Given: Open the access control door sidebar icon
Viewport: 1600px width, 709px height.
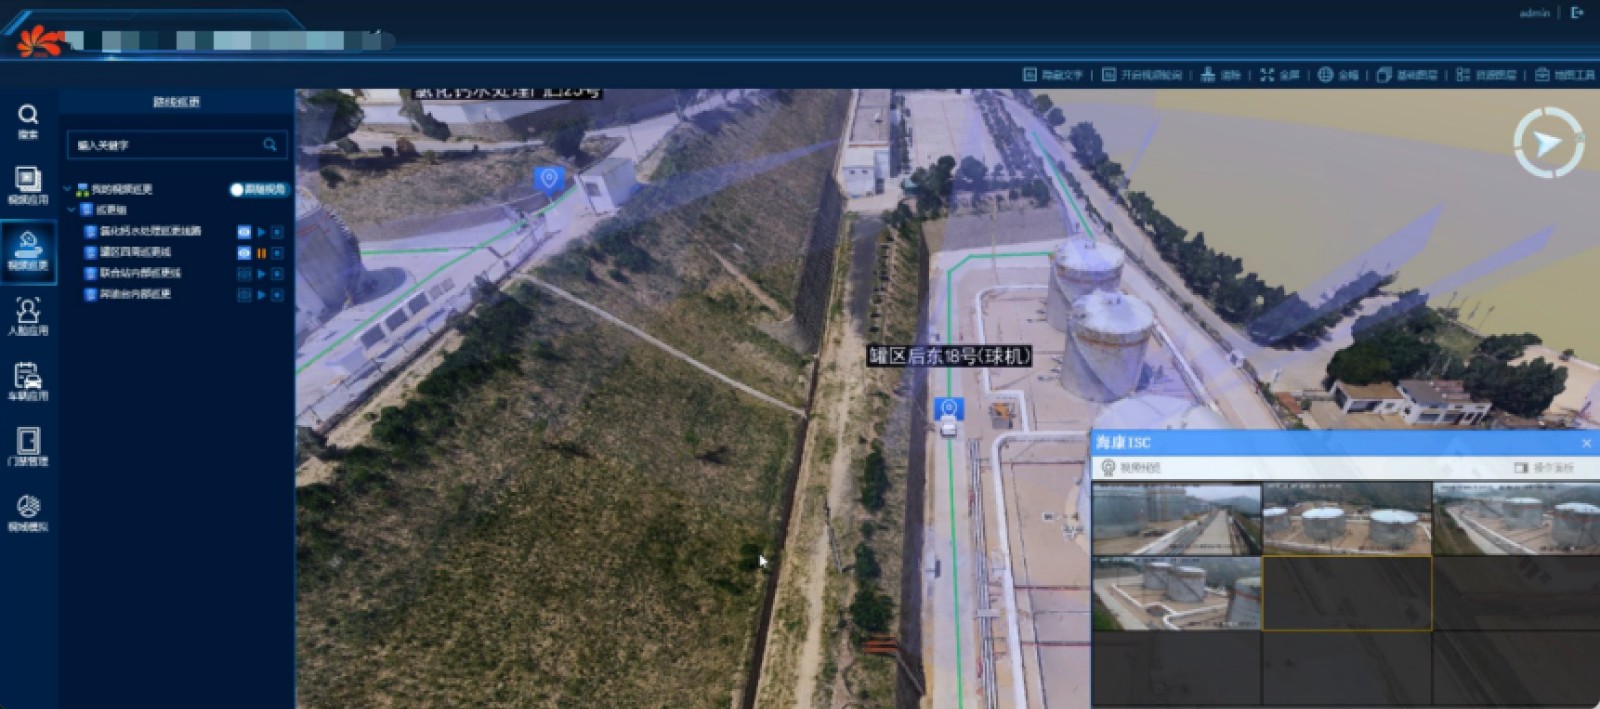Looking at the screenshot, I should (x=28, y=446).
